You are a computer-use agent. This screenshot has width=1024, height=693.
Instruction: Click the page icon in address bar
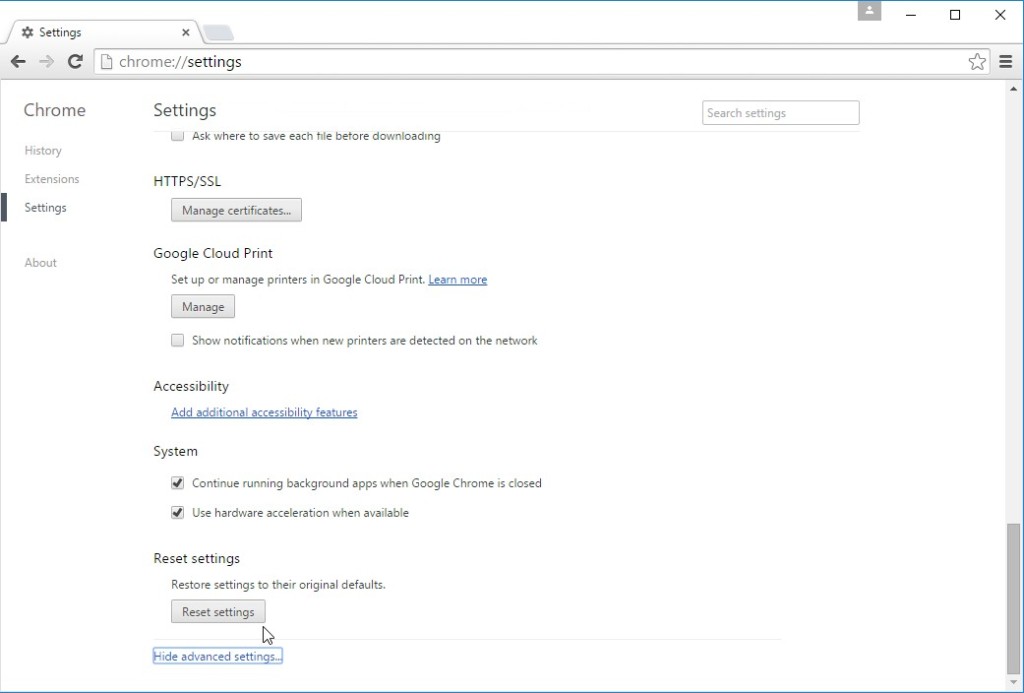pyautogui.click(x=106, y=61)
